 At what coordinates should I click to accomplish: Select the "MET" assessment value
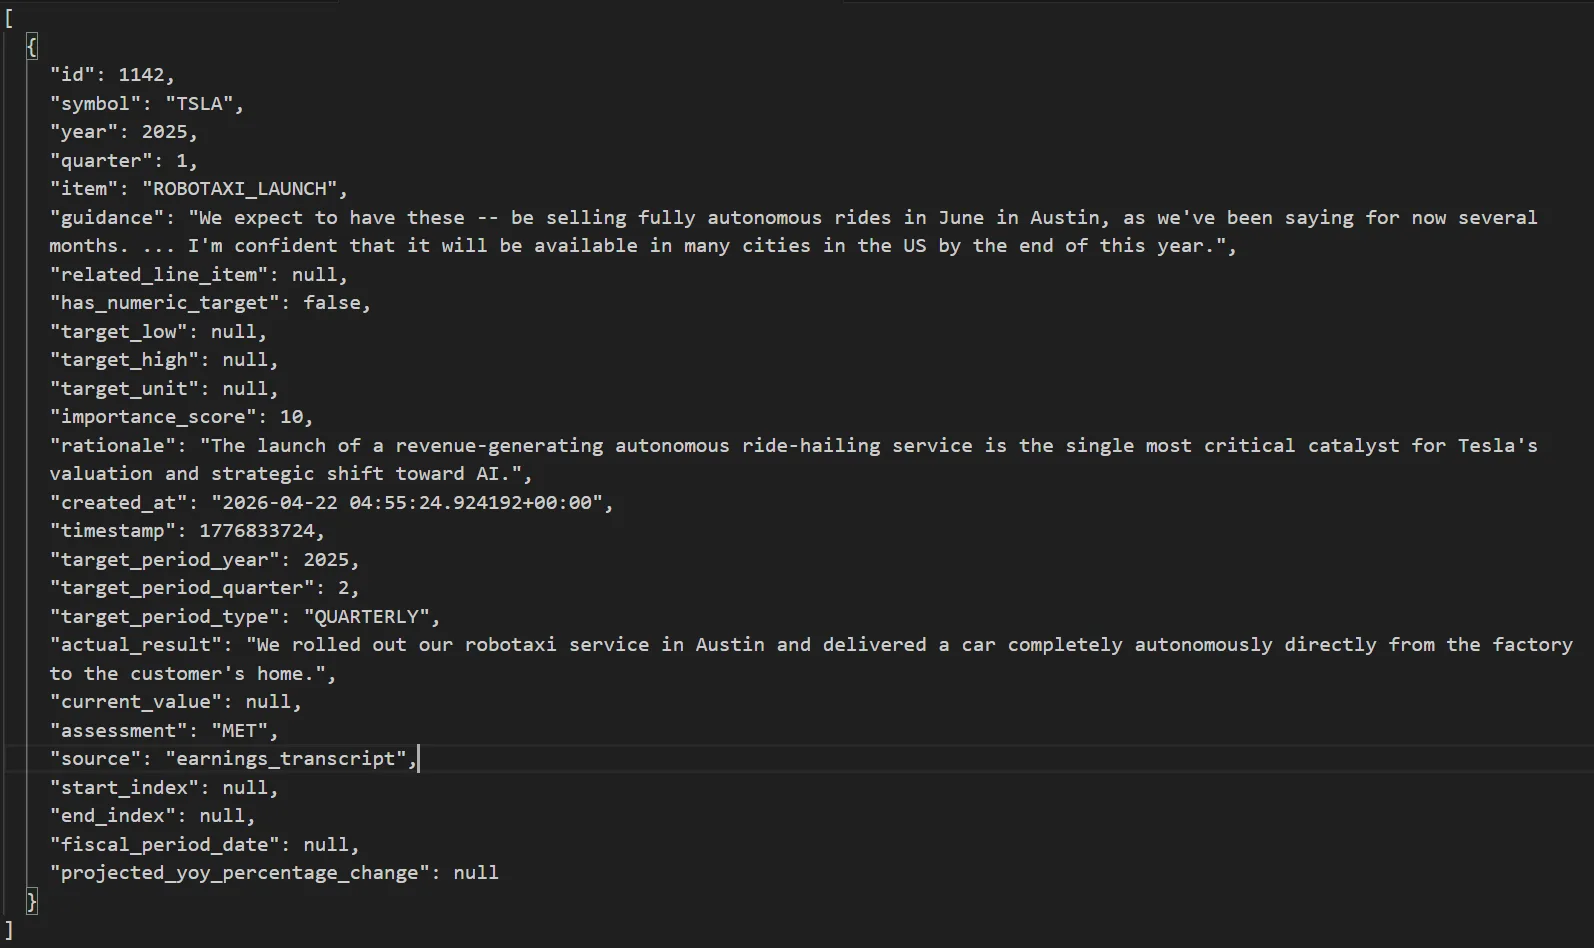tap(239, 731)
